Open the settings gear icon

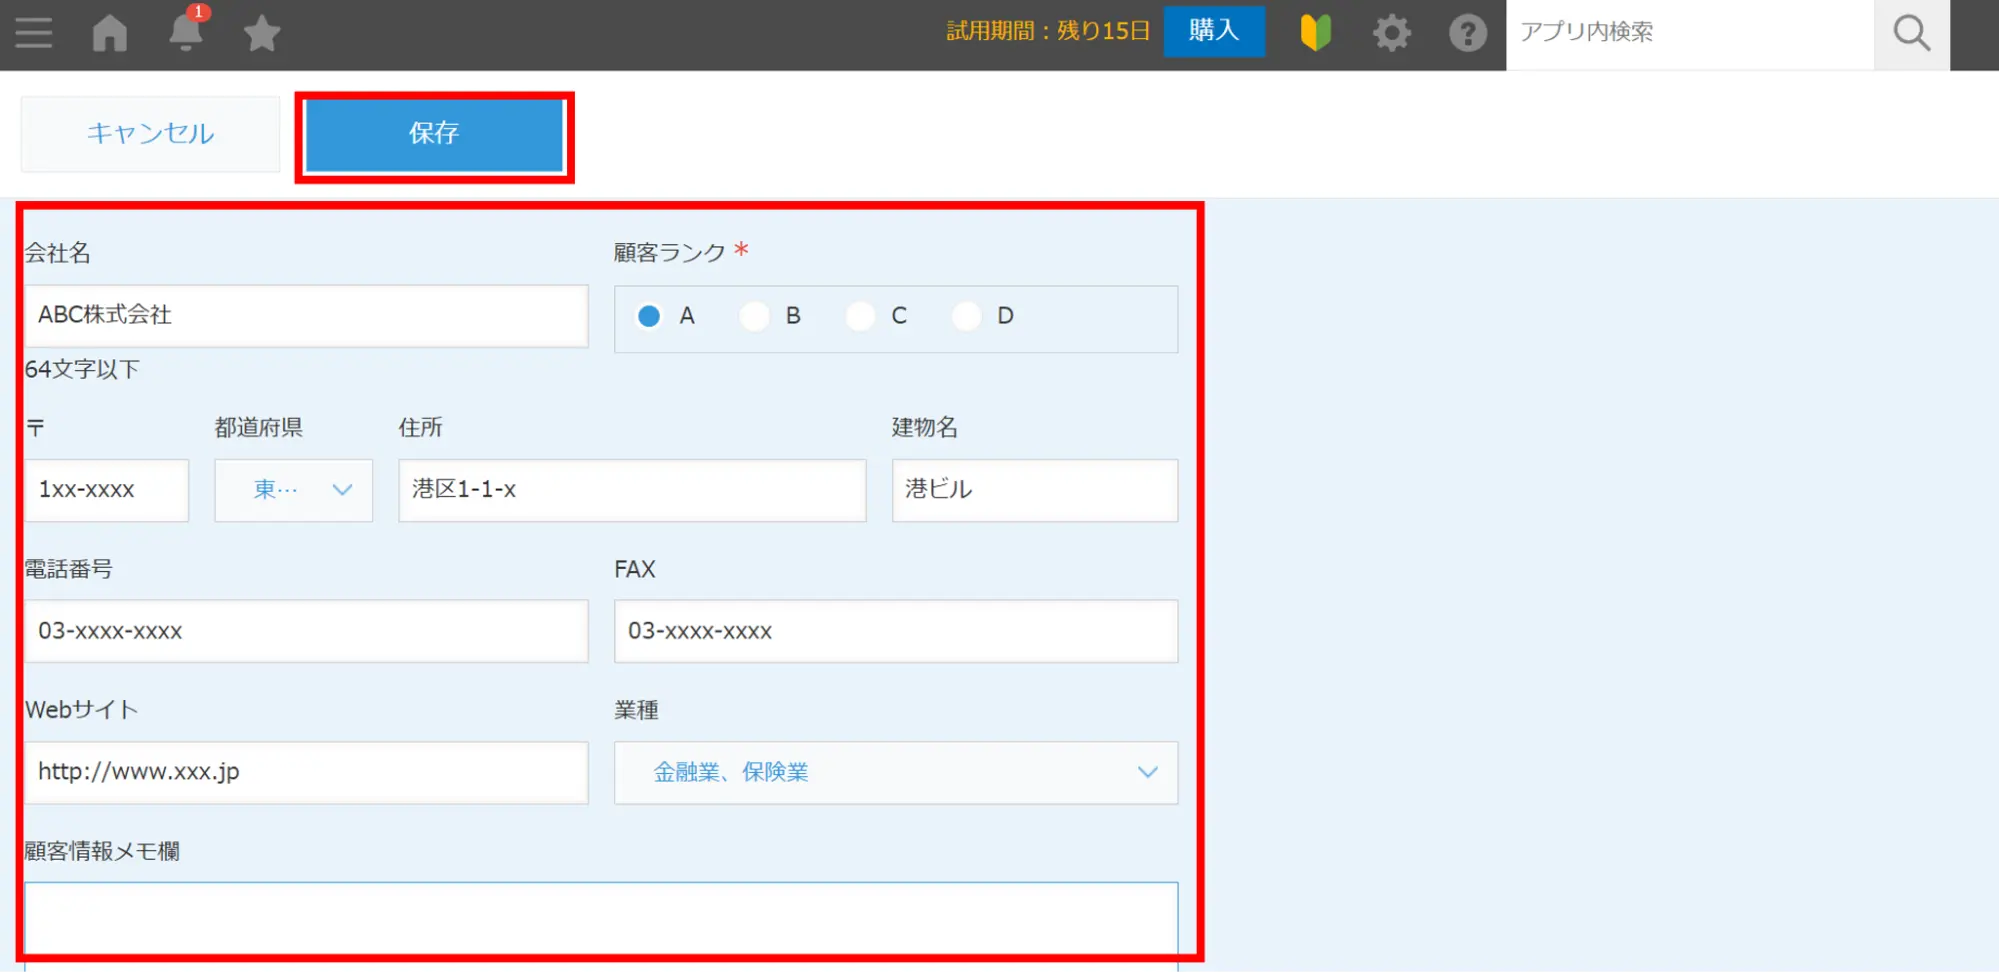coord(1391,33)
